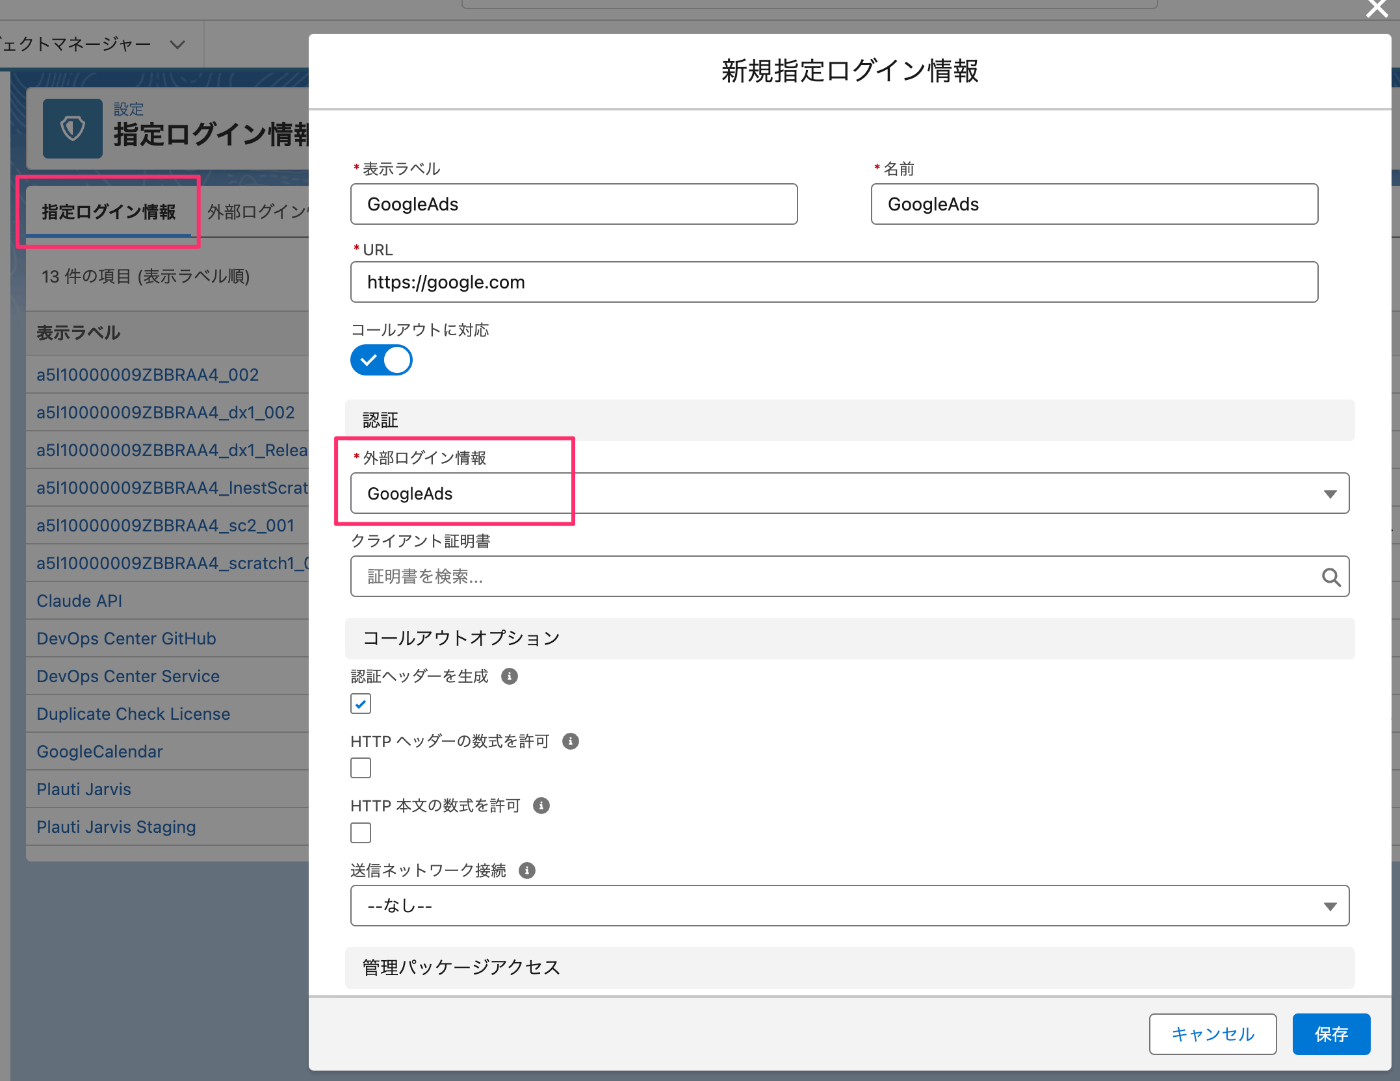Click the 13 件の項目 list count text

pos(146,276)
